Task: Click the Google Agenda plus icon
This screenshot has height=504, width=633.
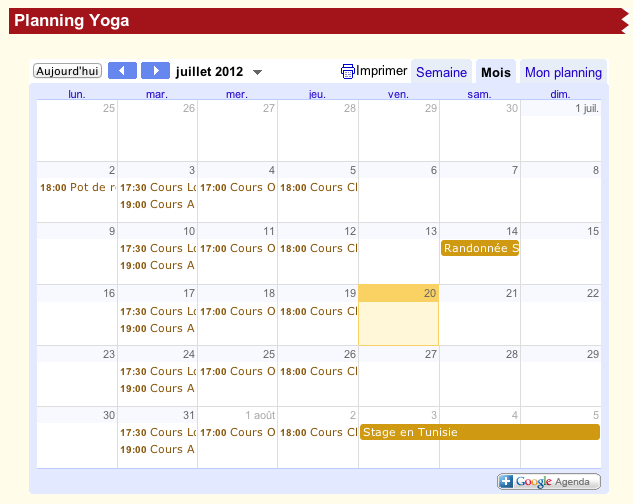Action: (x=506, y=482)
